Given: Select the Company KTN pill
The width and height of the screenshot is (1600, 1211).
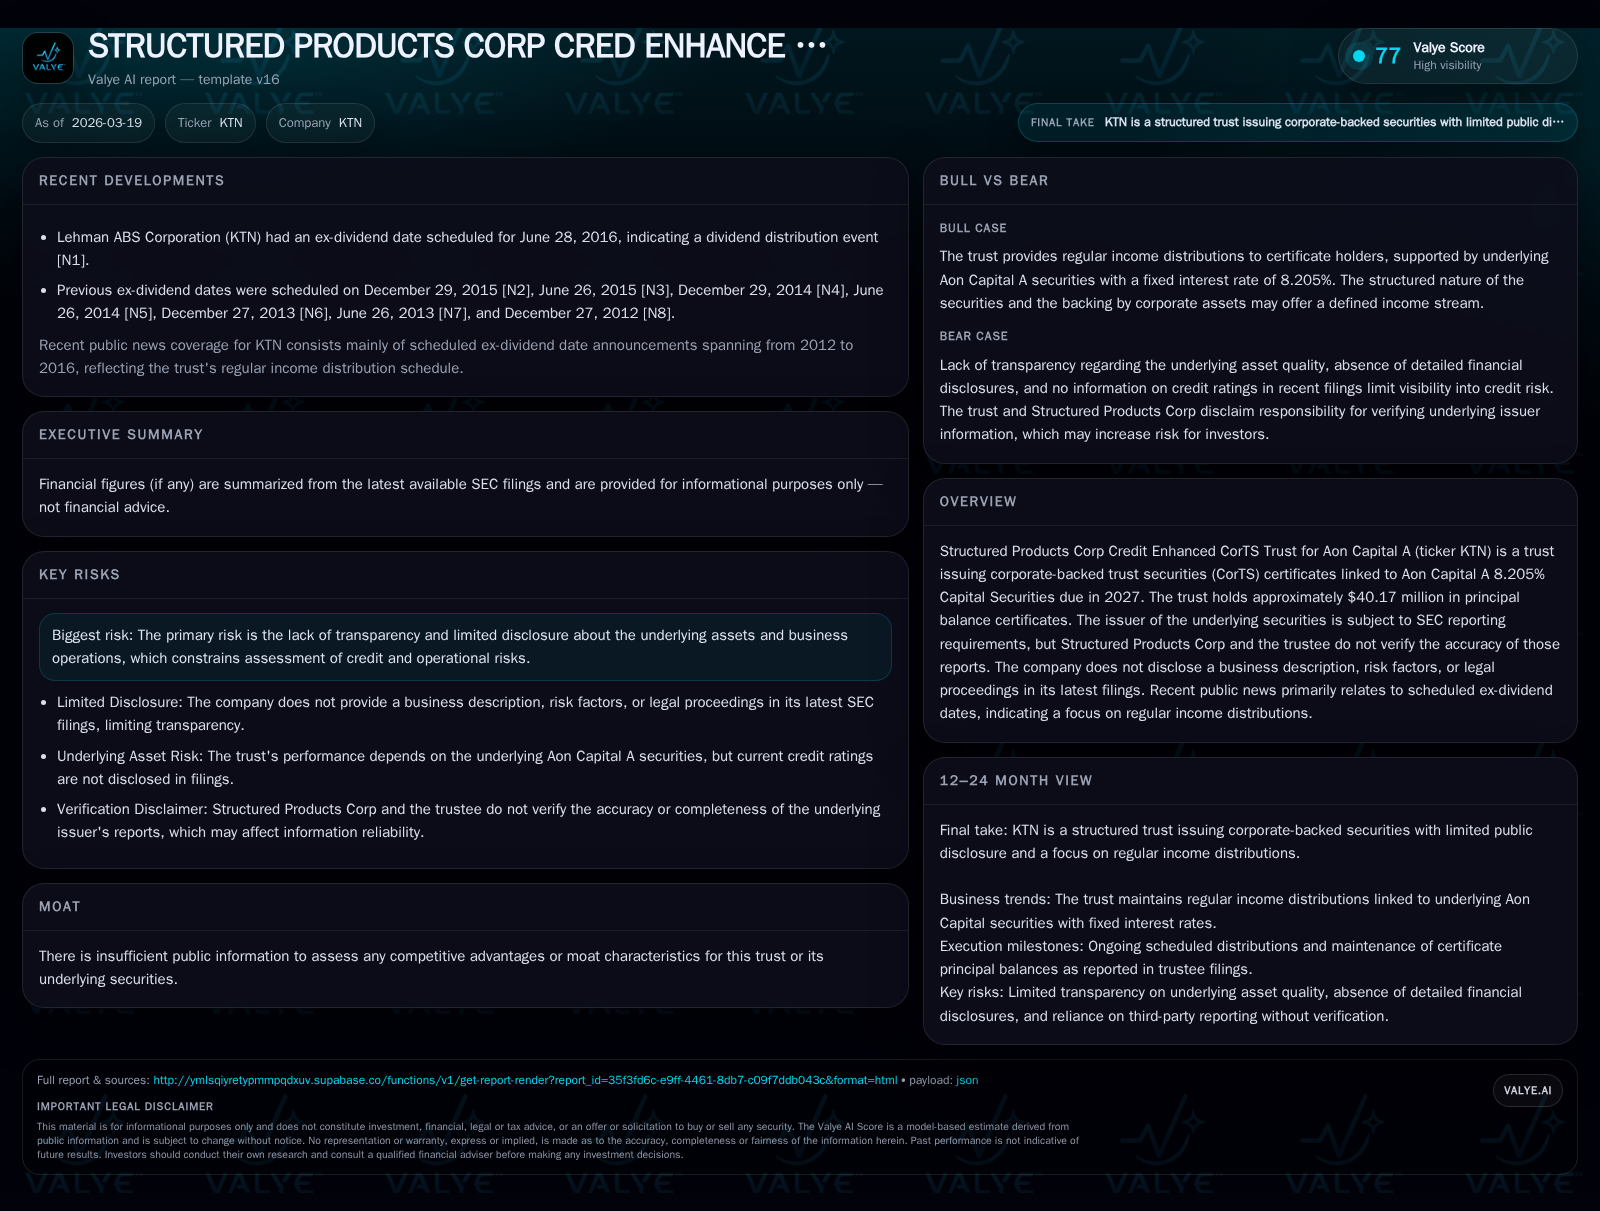Looking at the screenshot, I should [x=320, y=123].
